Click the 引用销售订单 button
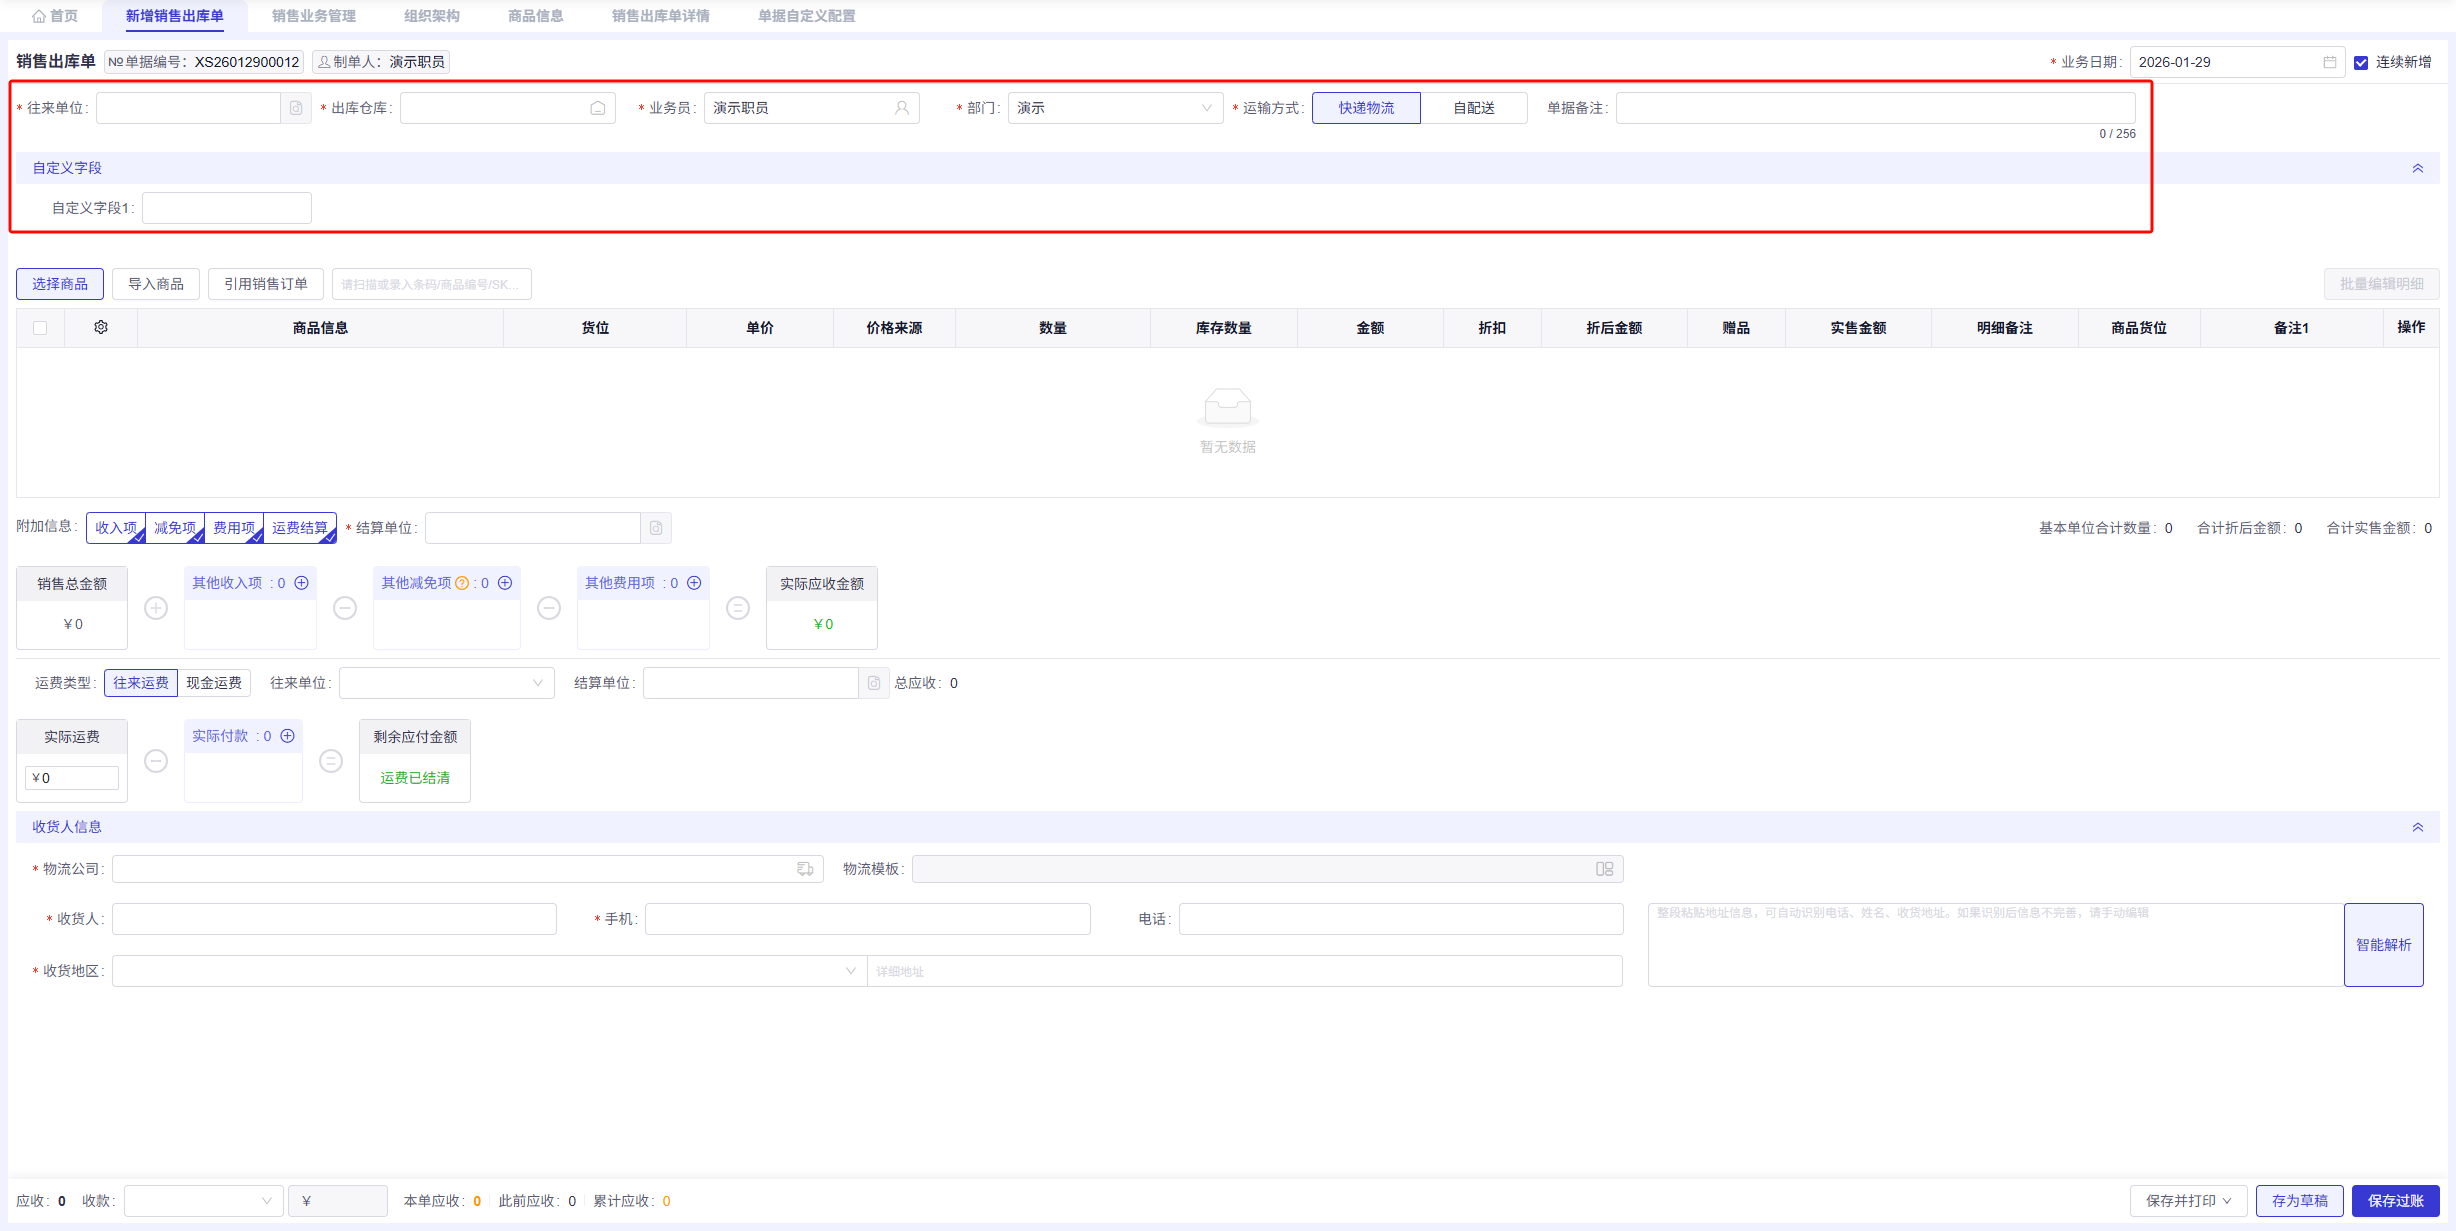The width and height of the screenshot is (2456, 1231). [266, 284]
